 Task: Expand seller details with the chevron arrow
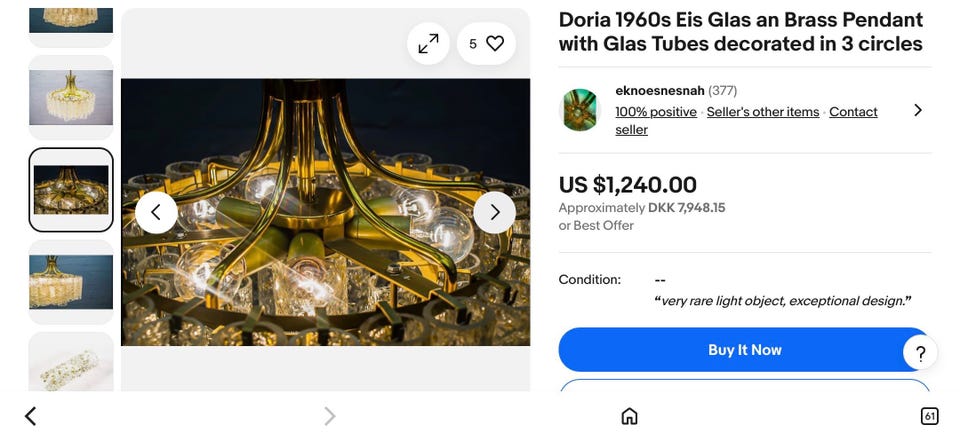pos(918,110)
